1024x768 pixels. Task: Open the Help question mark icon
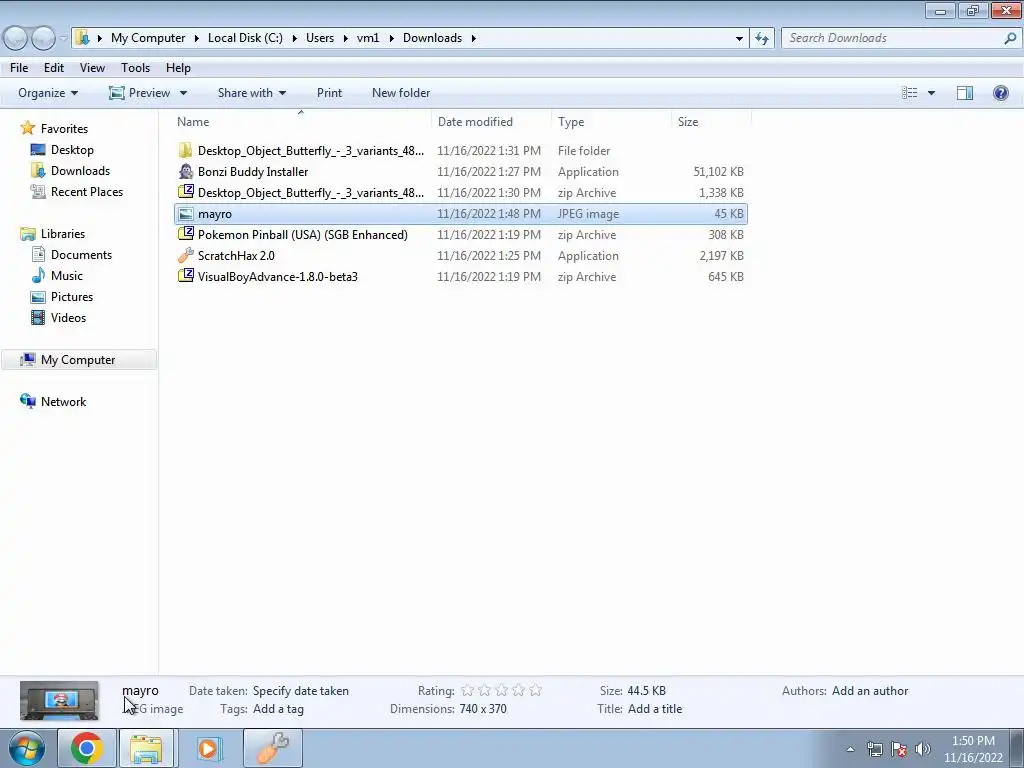(x=1000, y=93)
